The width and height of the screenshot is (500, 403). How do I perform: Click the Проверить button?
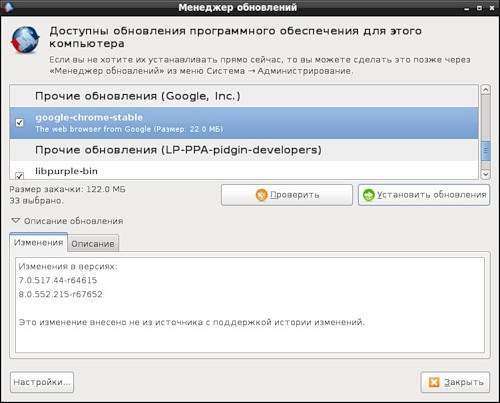click(287, 195)
